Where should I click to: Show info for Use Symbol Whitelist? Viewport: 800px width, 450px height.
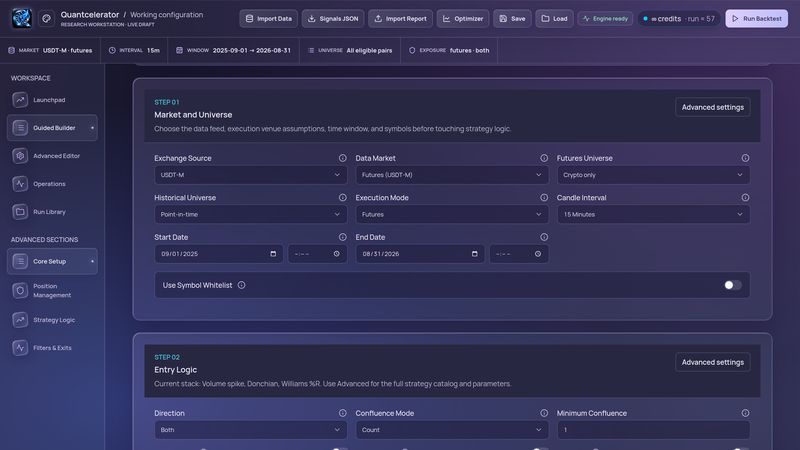click(241, 285)
